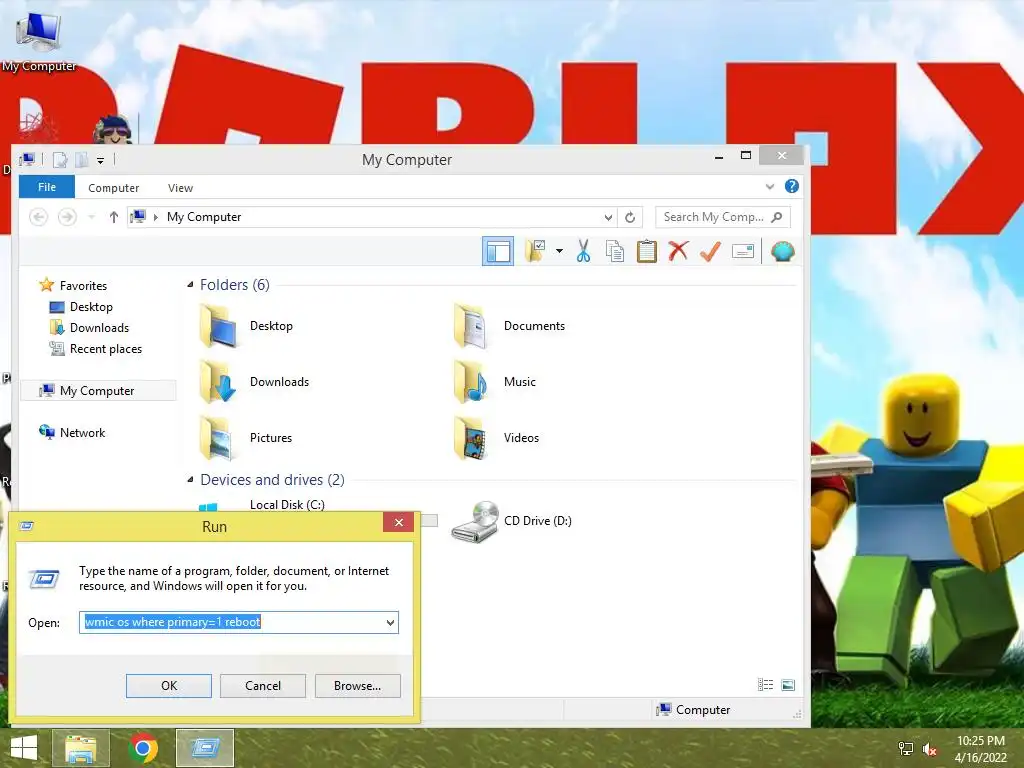Open the folder options toolbar icon
Viewport: 1024px width, 768px height.
(536, 251)
